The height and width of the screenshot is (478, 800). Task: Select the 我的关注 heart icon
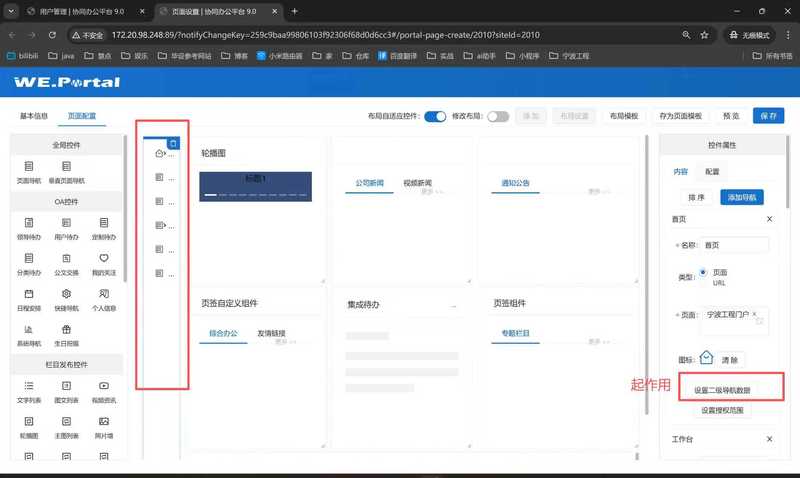point(104,259)
